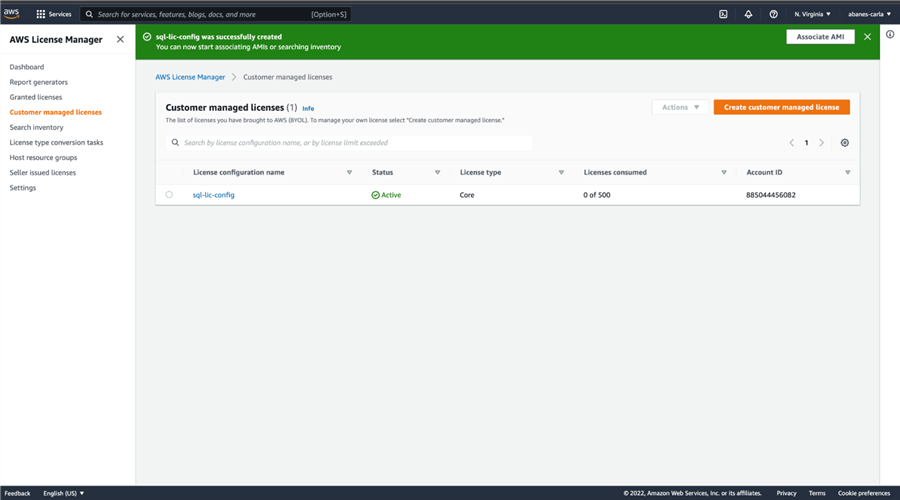This screenshot has height=500, width=900.
Task: Click the Customer managed licenses breadcrumb text
Action: 288,77
